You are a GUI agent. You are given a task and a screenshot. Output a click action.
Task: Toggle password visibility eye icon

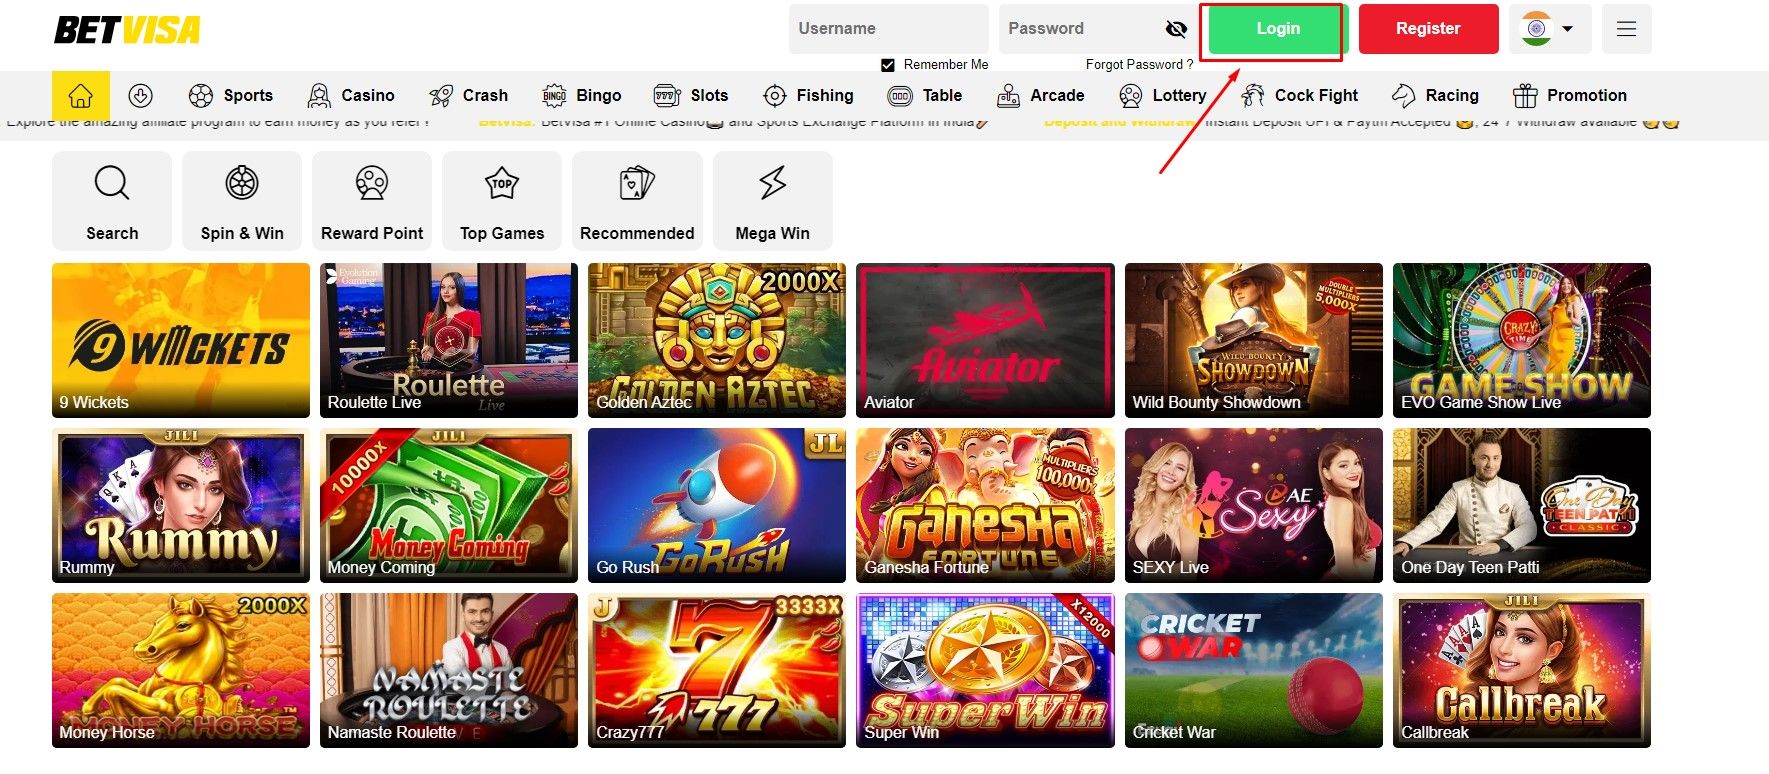1176,29
